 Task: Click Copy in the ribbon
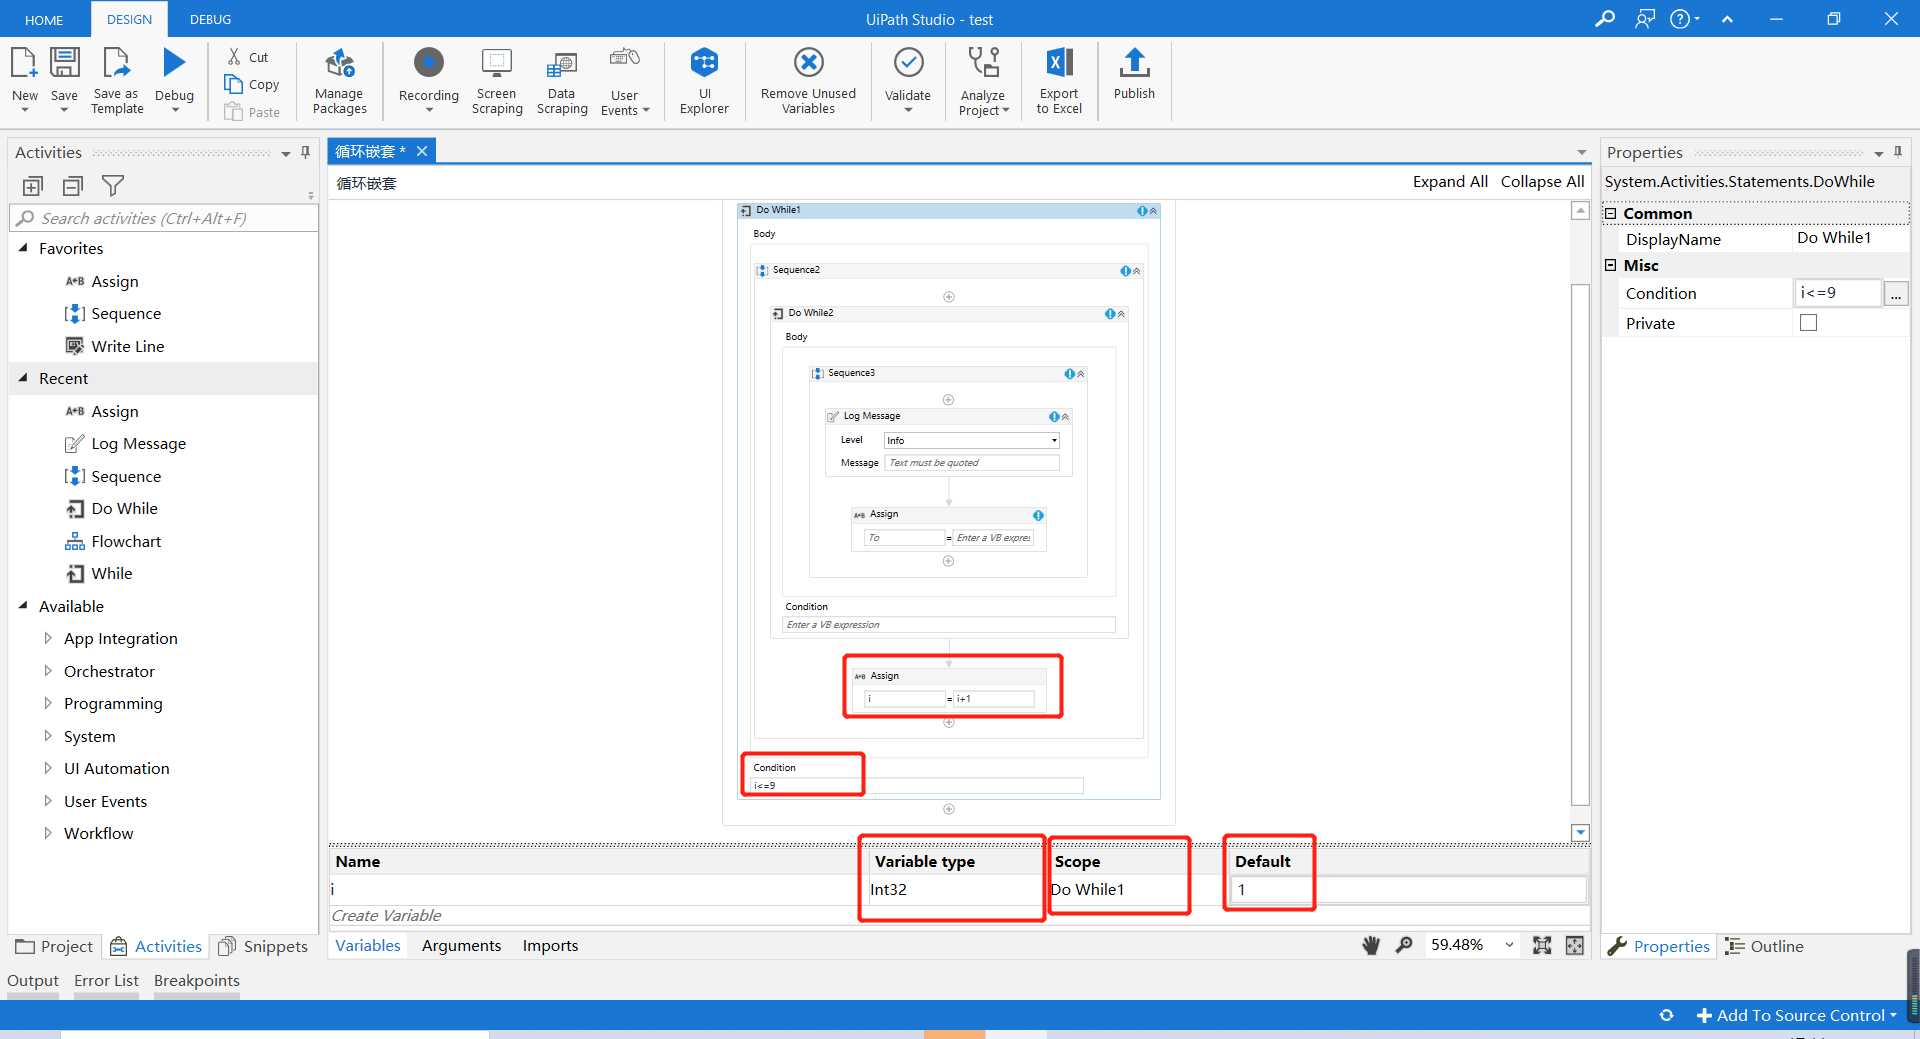point(252,84)
